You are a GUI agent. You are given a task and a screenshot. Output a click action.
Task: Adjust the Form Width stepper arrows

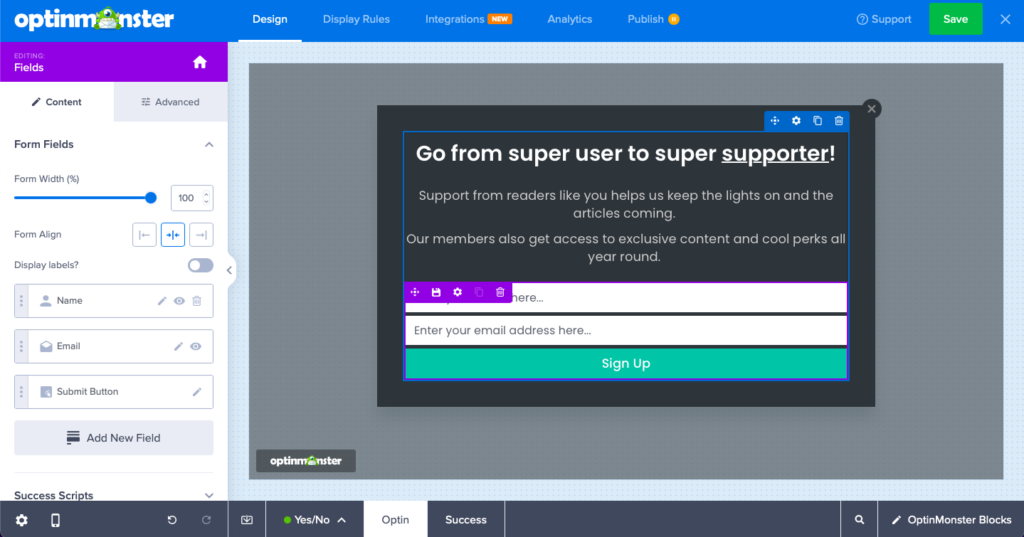pos(206,198)
